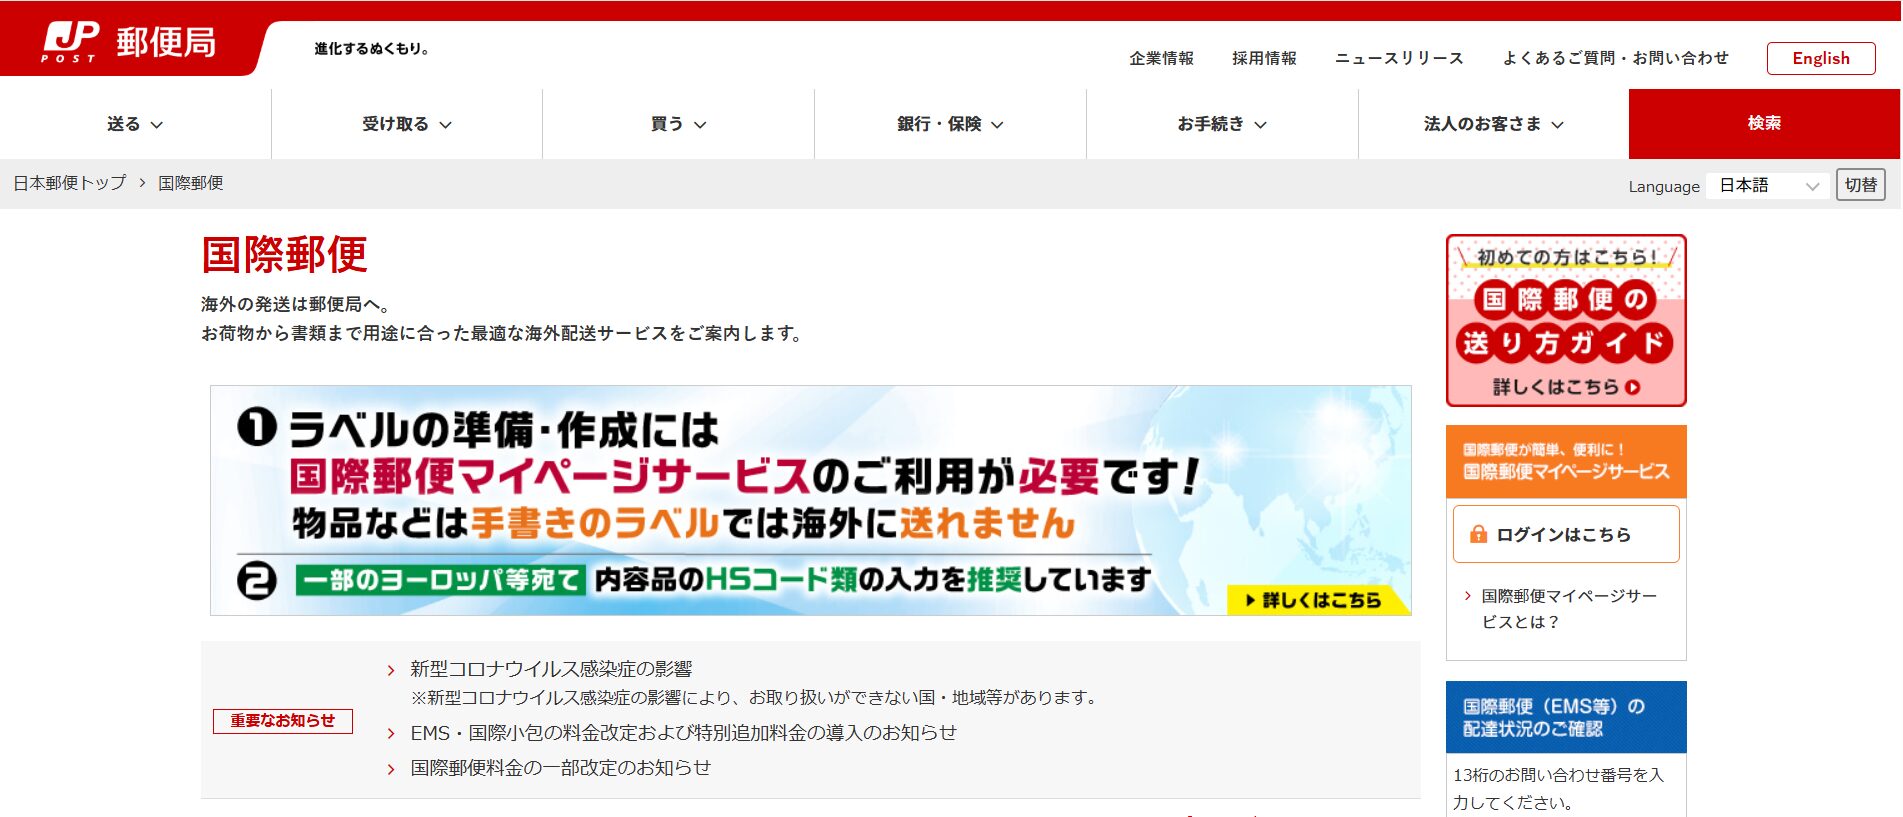This screenshot has width=1903, height=817.
Task: Click the JP Post 郵便局 logo
Action: pos(129,42)
